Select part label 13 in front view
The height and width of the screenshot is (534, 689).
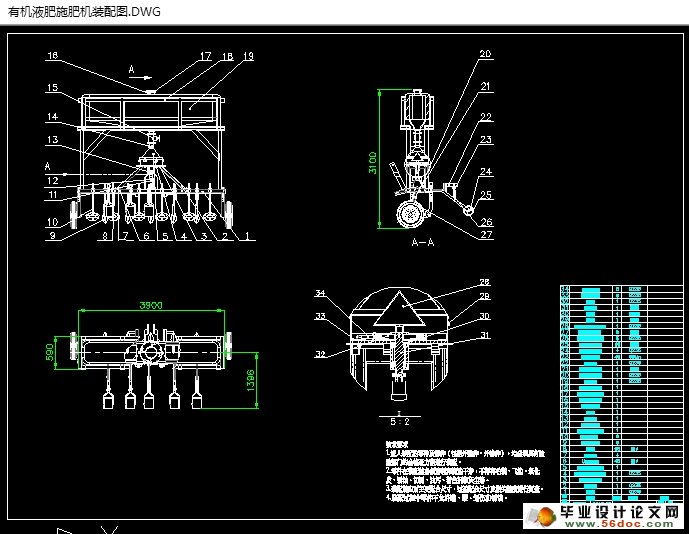click(x=52, y=139)
